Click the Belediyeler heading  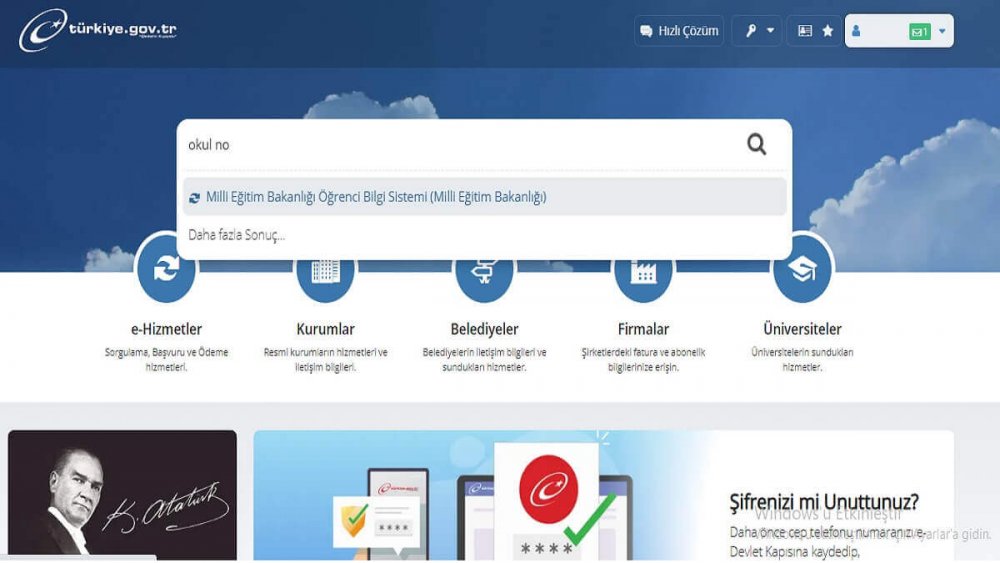pyautogui.click(x=484, y=329)
